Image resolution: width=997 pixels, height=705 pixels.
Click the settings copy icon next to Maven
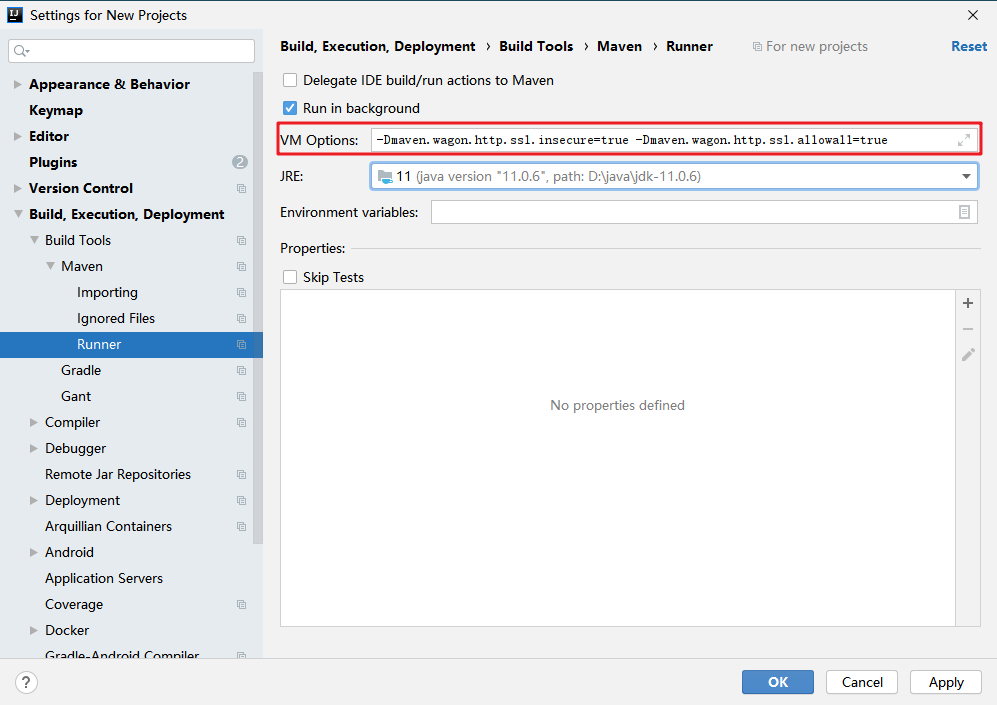coord(241,266)
